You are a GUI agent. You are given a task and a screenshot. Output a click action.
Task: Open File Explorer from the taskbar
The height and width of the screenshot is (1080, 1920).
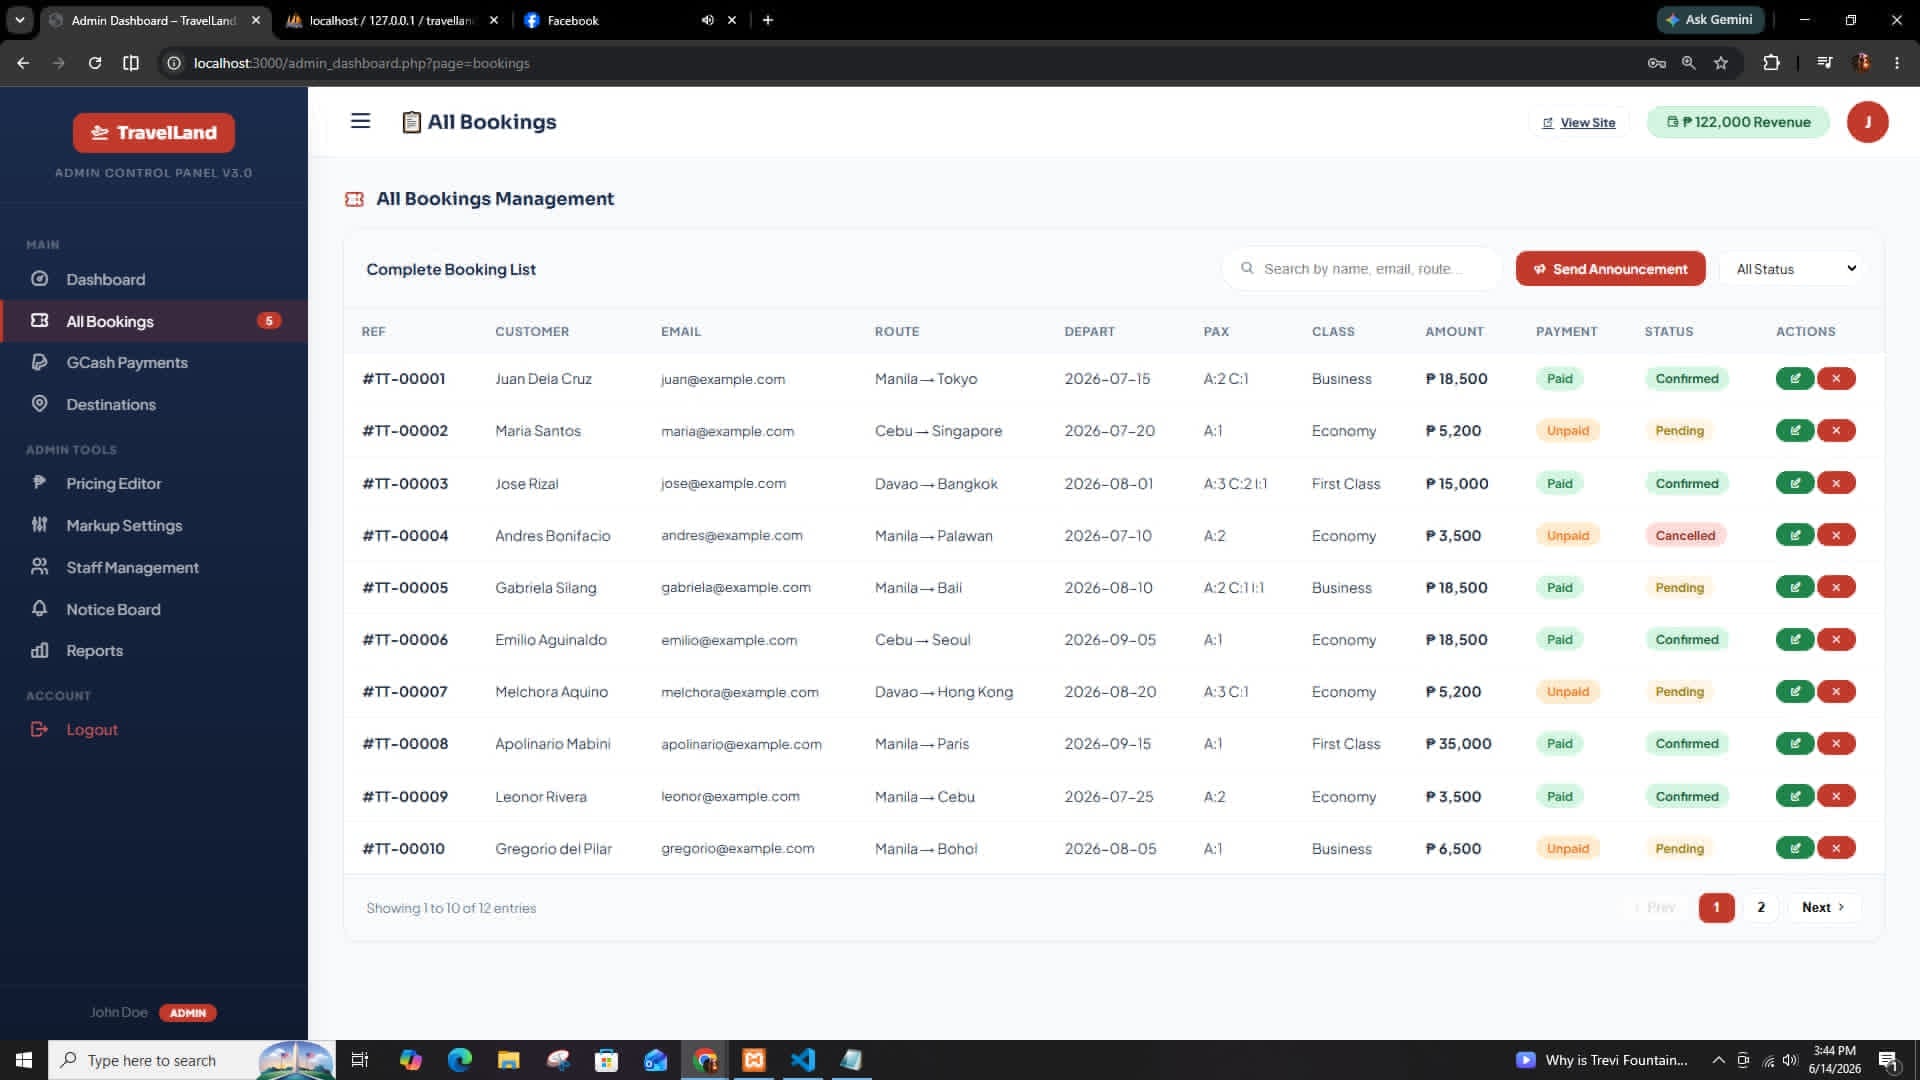point(509,1060)
